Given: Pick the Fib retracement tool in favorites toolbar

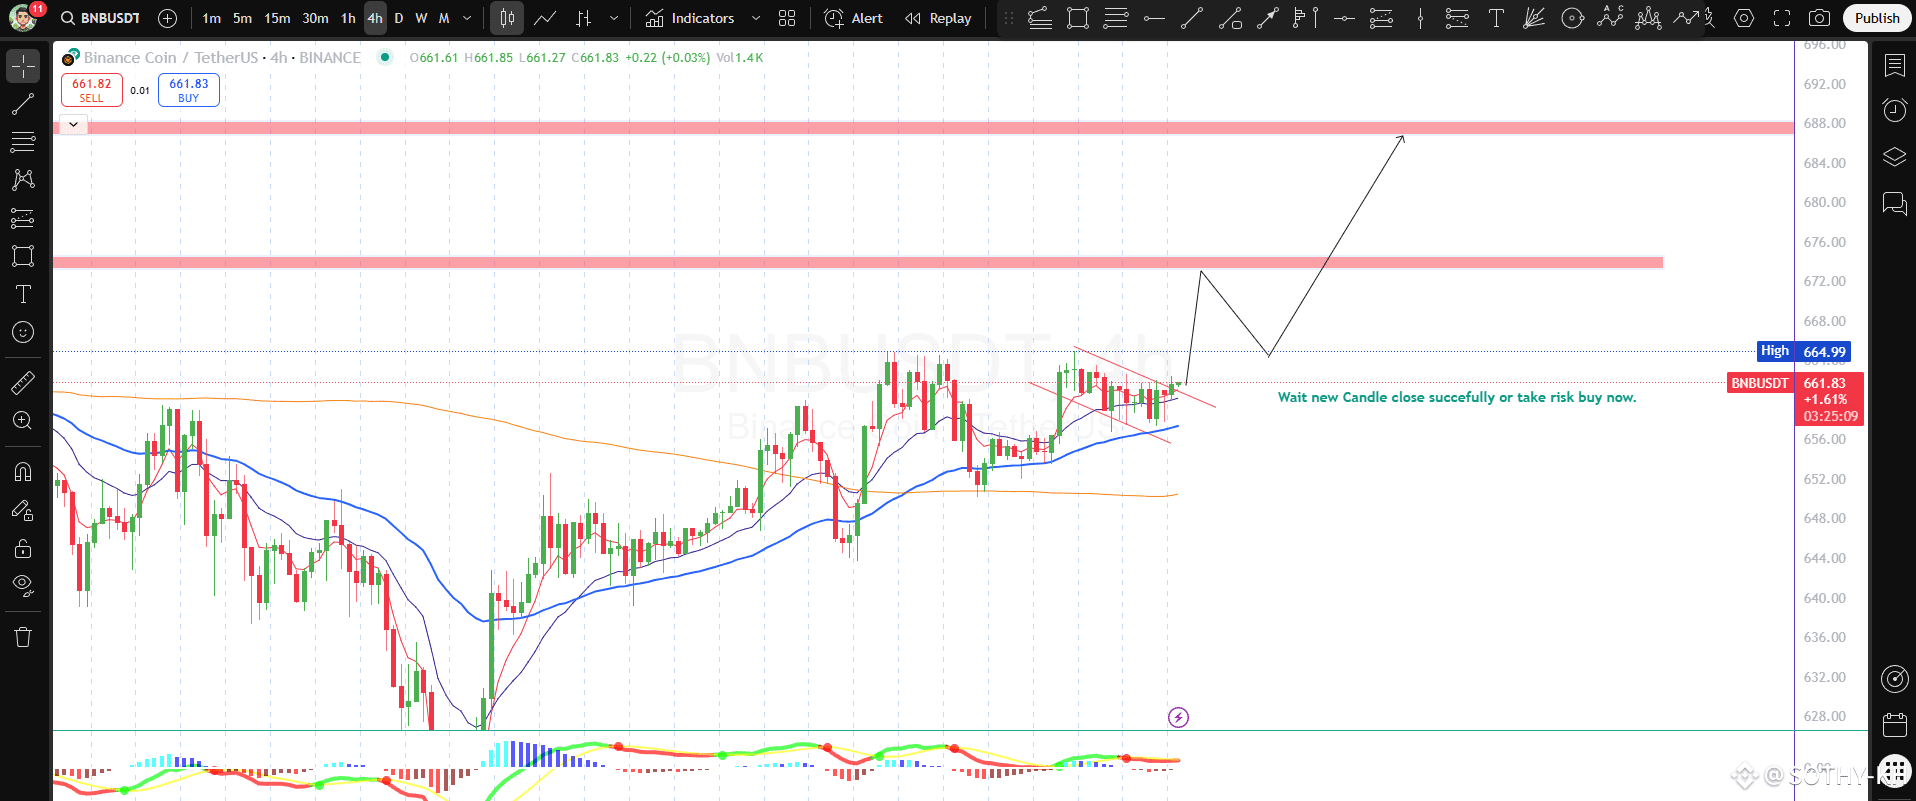Looking at the screenshot, I should [1116, 18].
